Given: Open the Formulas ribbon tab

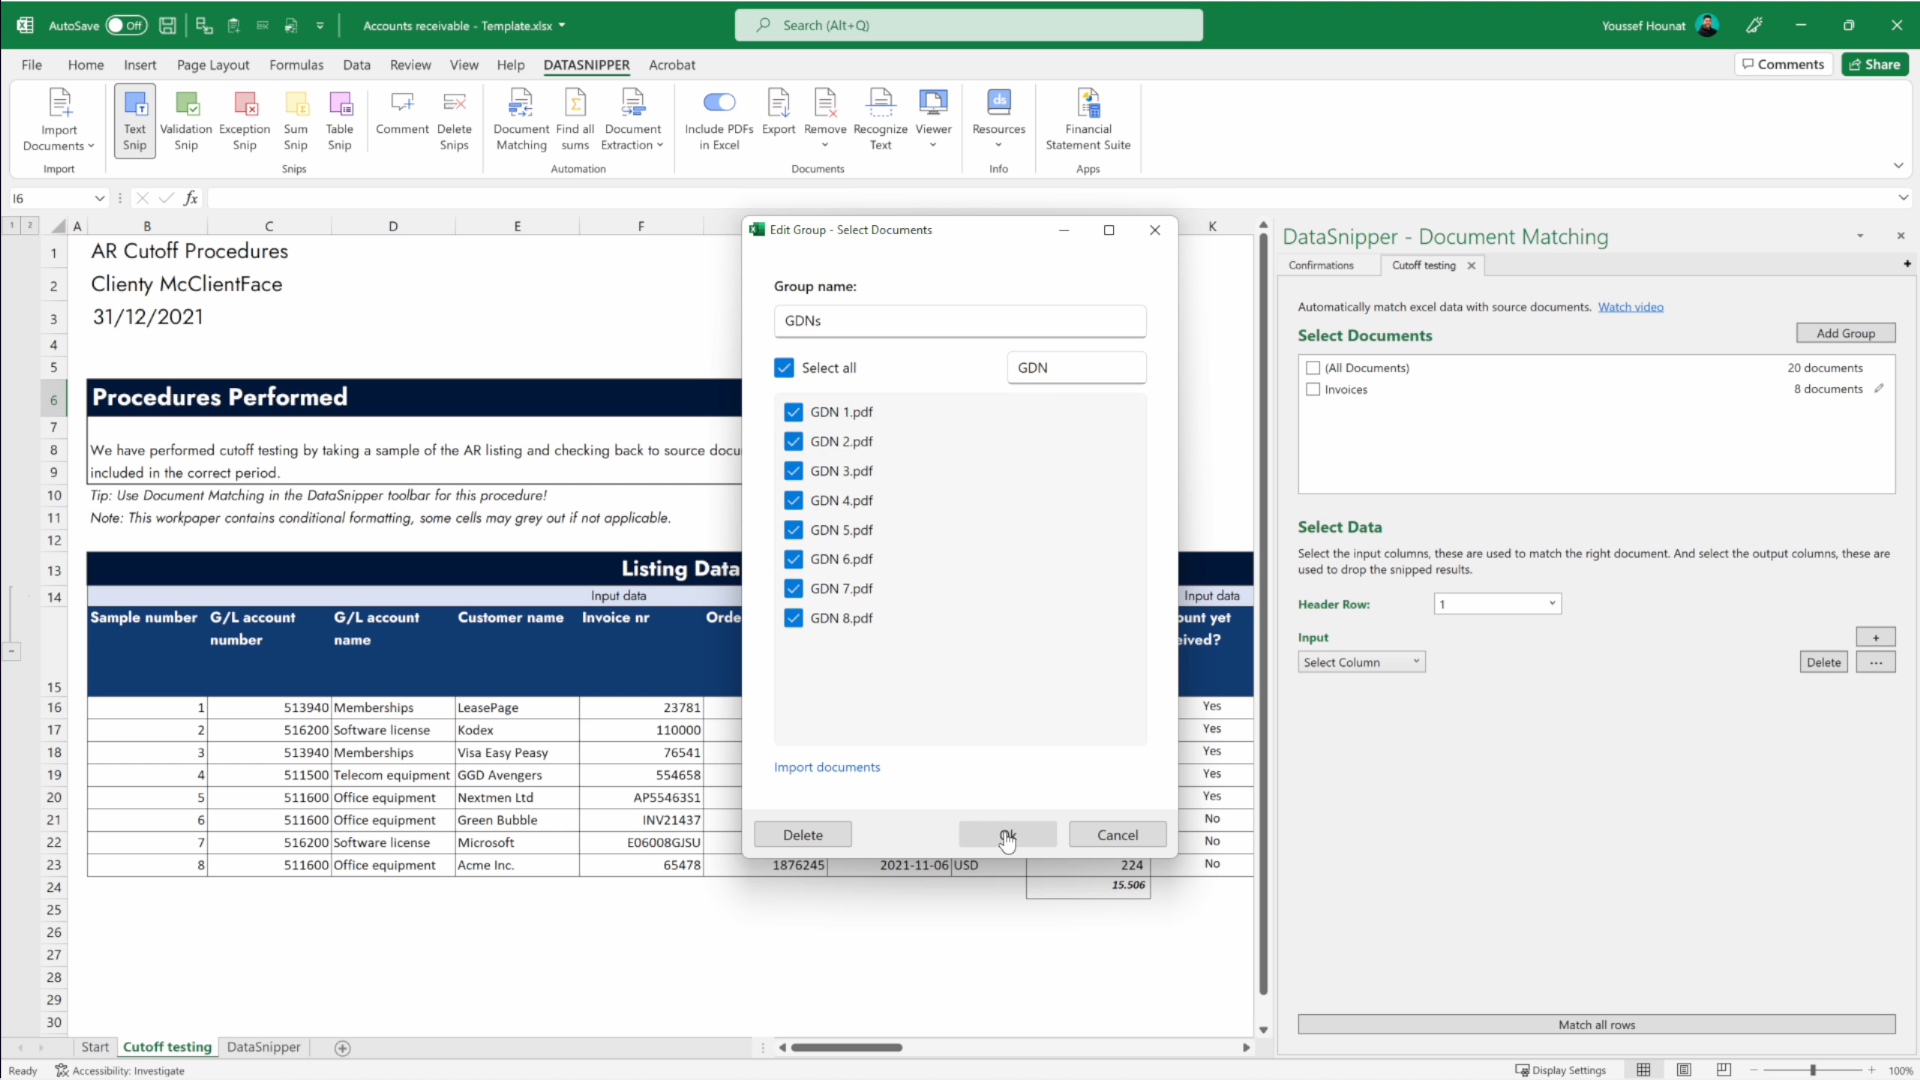Looking at the screenshot, I should [296, 64].
